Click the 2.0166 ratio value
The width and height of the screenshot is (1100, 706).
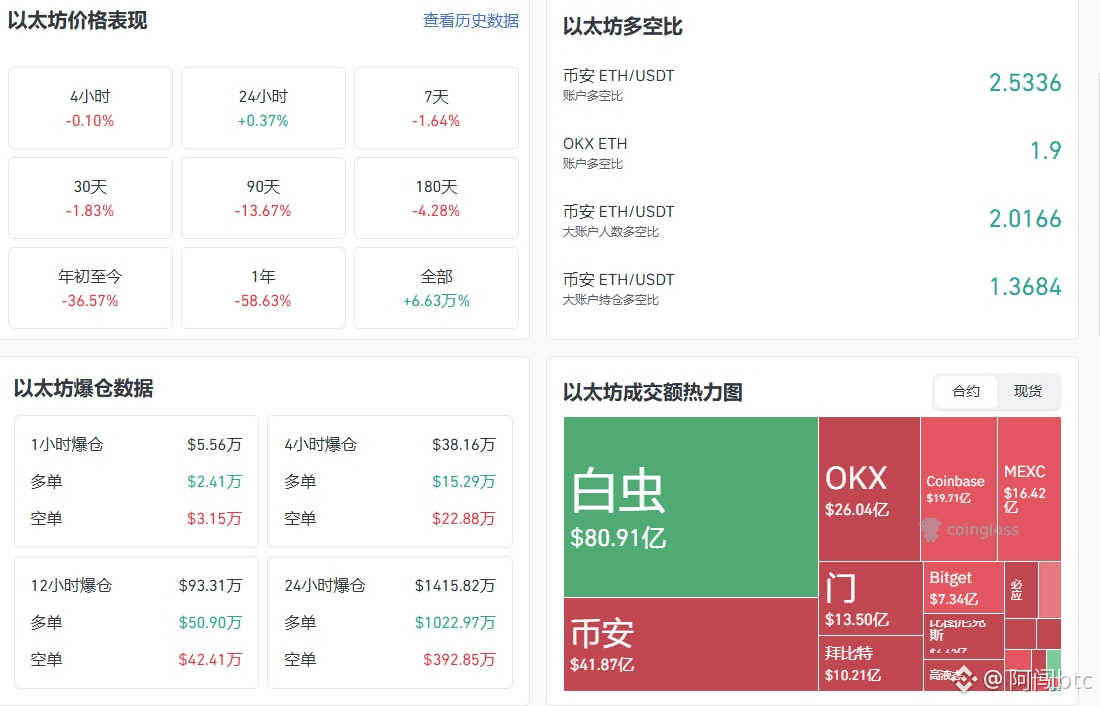point(1025,219)
